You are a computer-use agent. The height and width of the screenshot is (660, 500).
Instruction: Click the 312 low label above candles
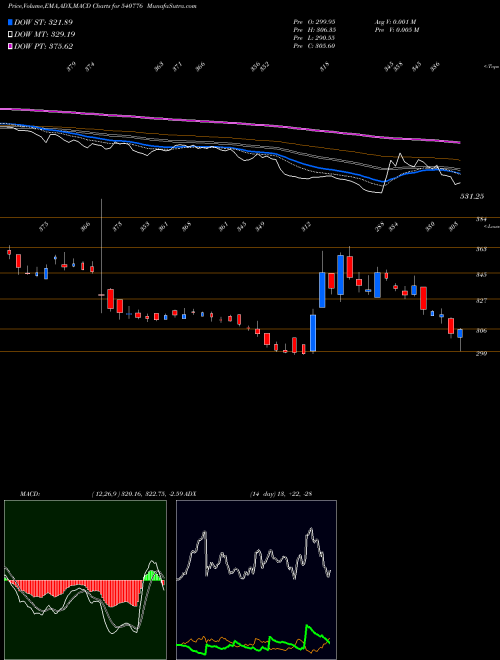click(x=306, y=226)
